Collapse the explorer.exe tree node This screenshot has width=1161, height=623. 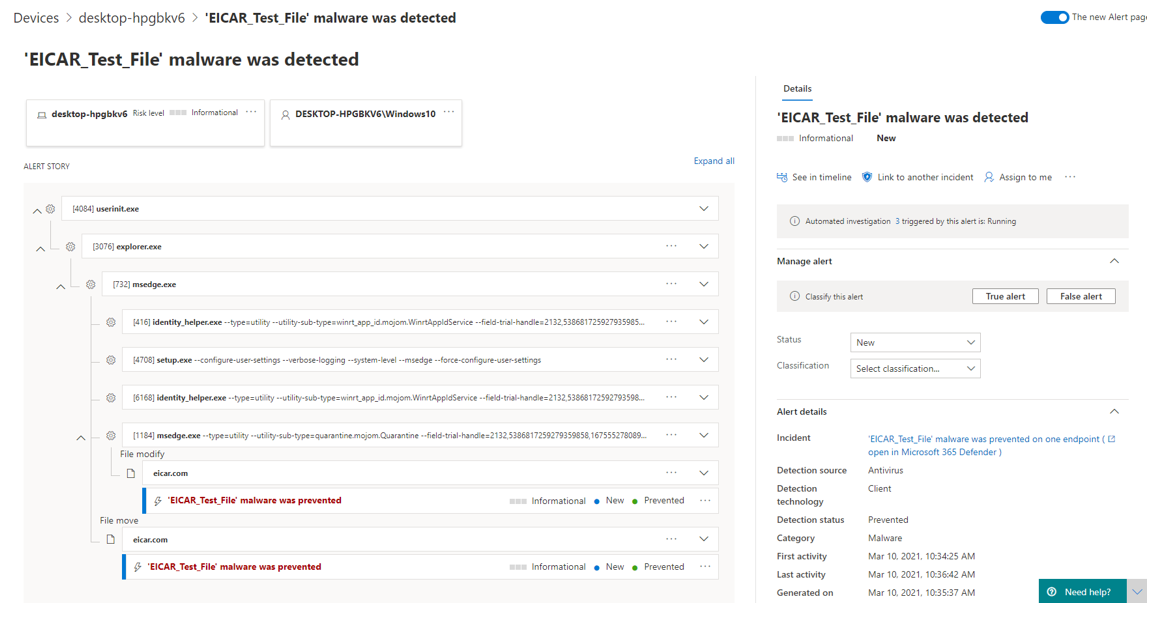(41, 249)
